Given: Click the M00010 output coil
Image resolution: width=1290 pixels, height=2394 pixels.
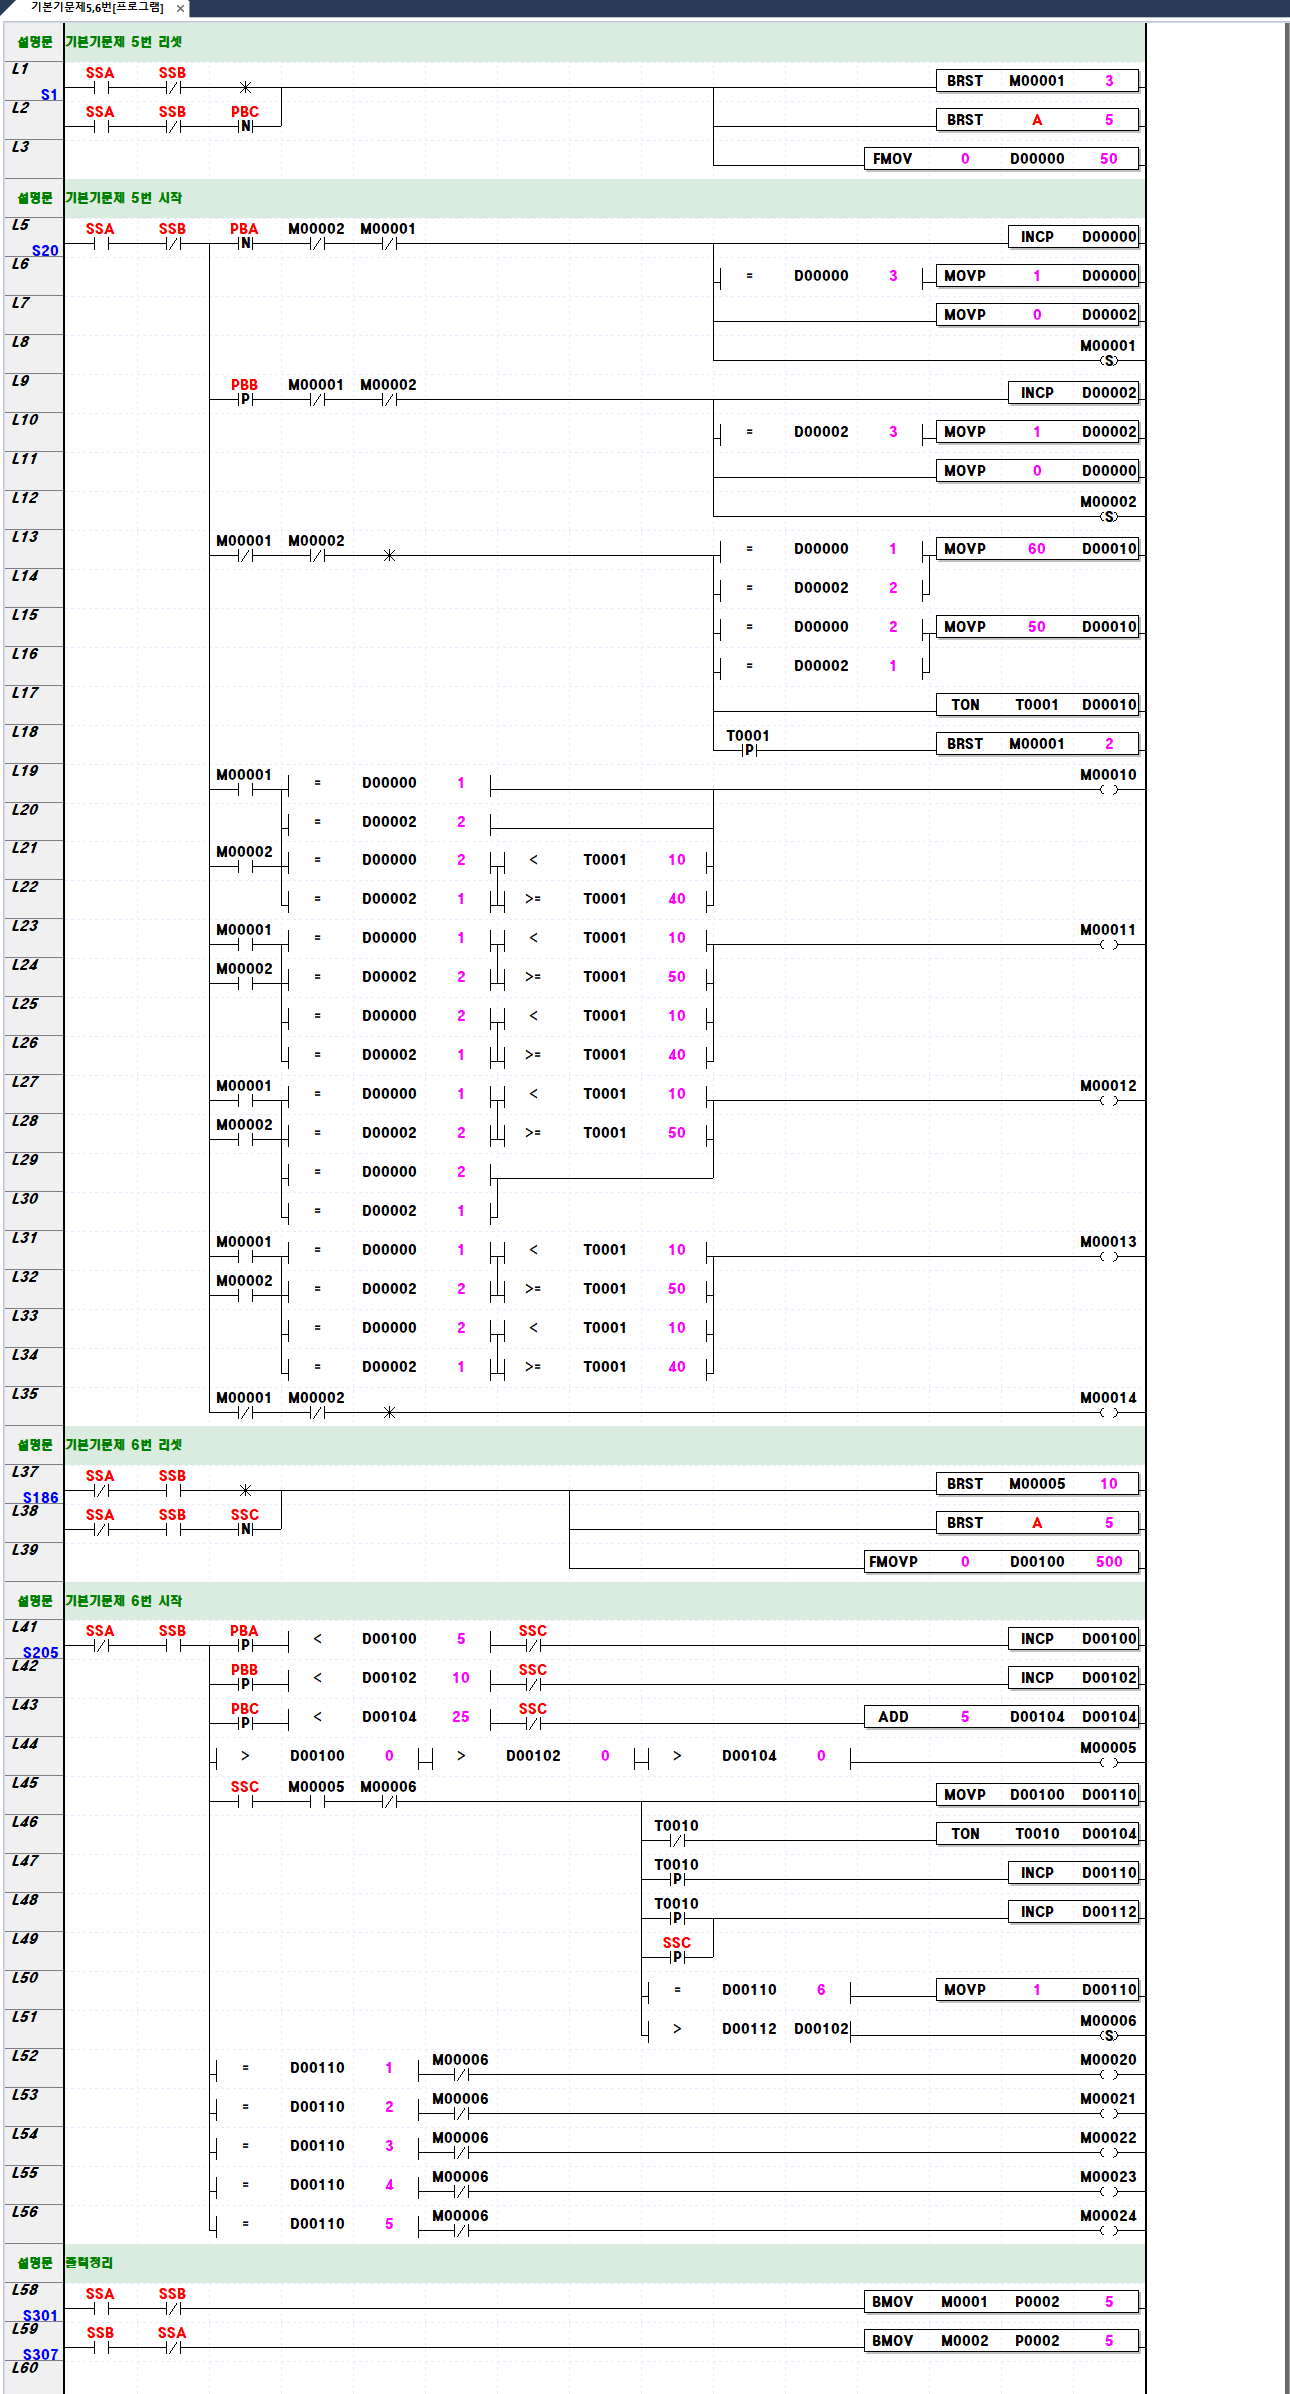Looking at the screenshot, I should click(1108, 789).
